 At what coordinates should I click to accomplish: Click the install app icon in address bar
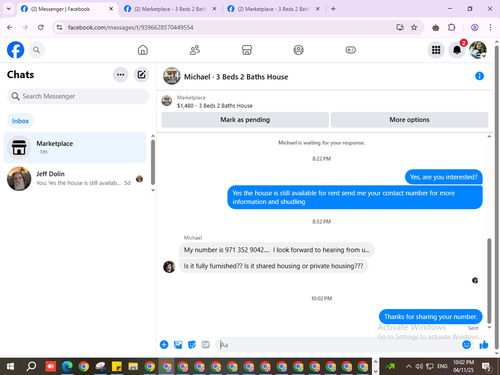coord(400,27)
